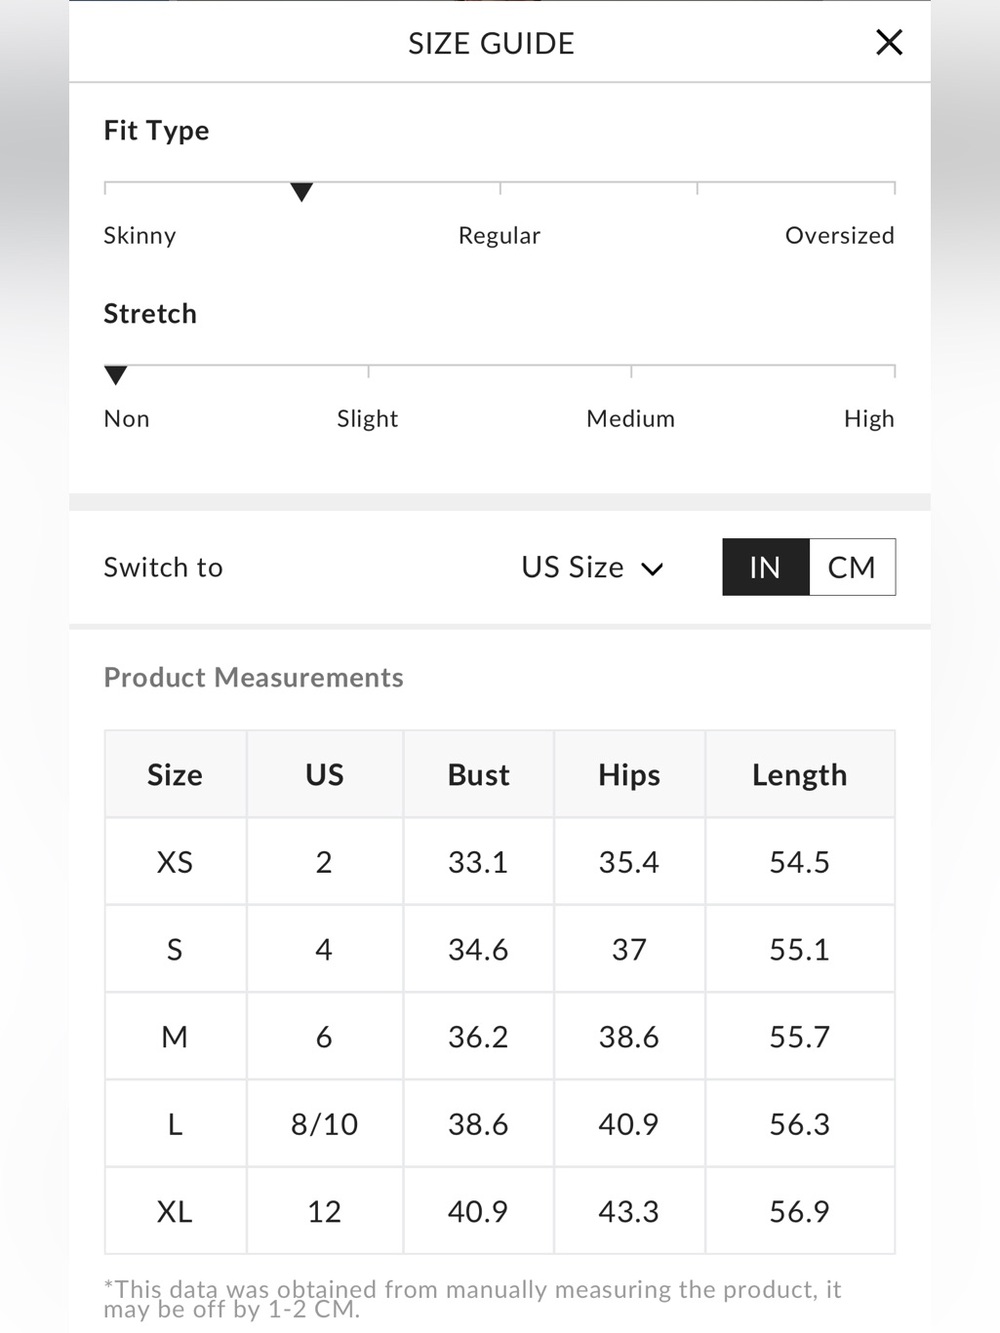
Task: Click the Medium stretch label
Action: coord(630,418)
